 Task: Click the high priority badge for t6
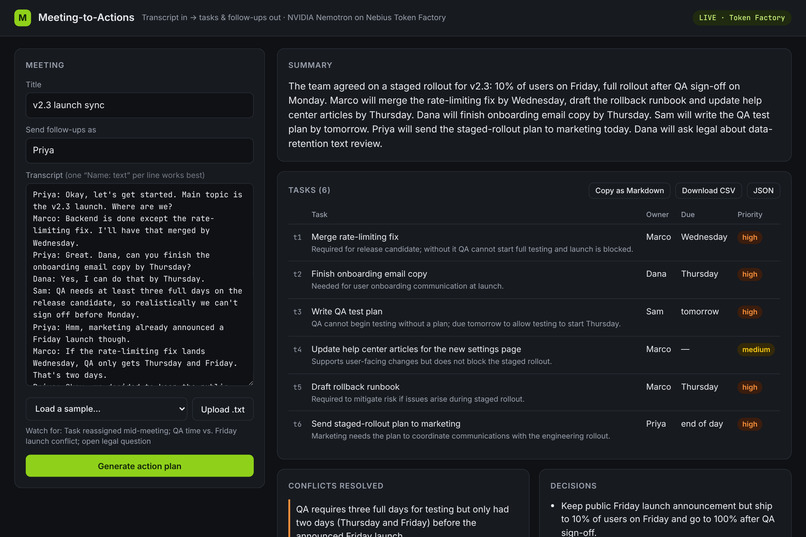(749, 424)
